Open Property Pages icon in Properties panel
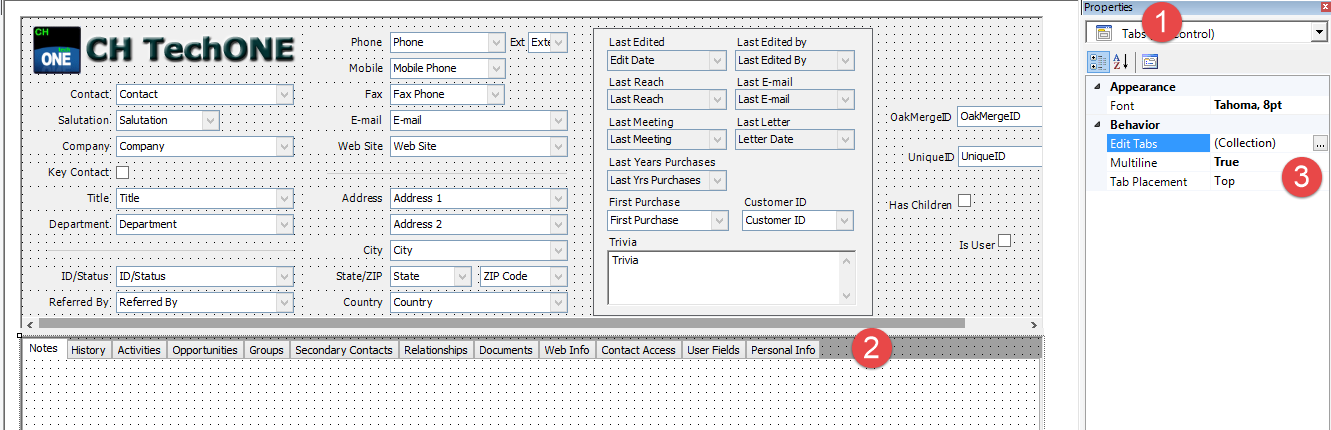Image resolution: width=1331 pixels, height=430 pixels. point(1149,62)
